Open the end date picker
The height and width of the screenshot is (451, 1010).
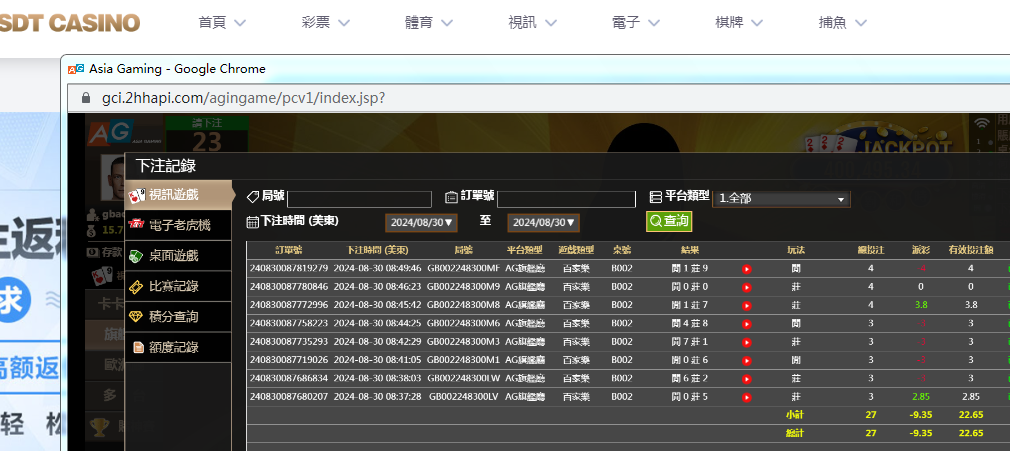[x=543, y=223]
